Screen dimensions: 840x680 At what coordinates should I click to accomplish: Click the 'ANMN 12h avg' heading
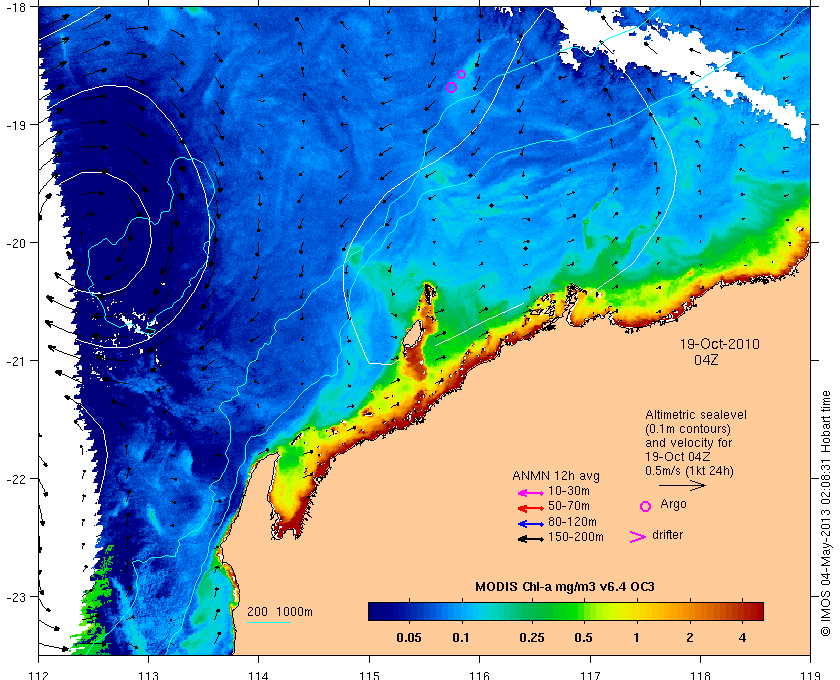point(556,476)
